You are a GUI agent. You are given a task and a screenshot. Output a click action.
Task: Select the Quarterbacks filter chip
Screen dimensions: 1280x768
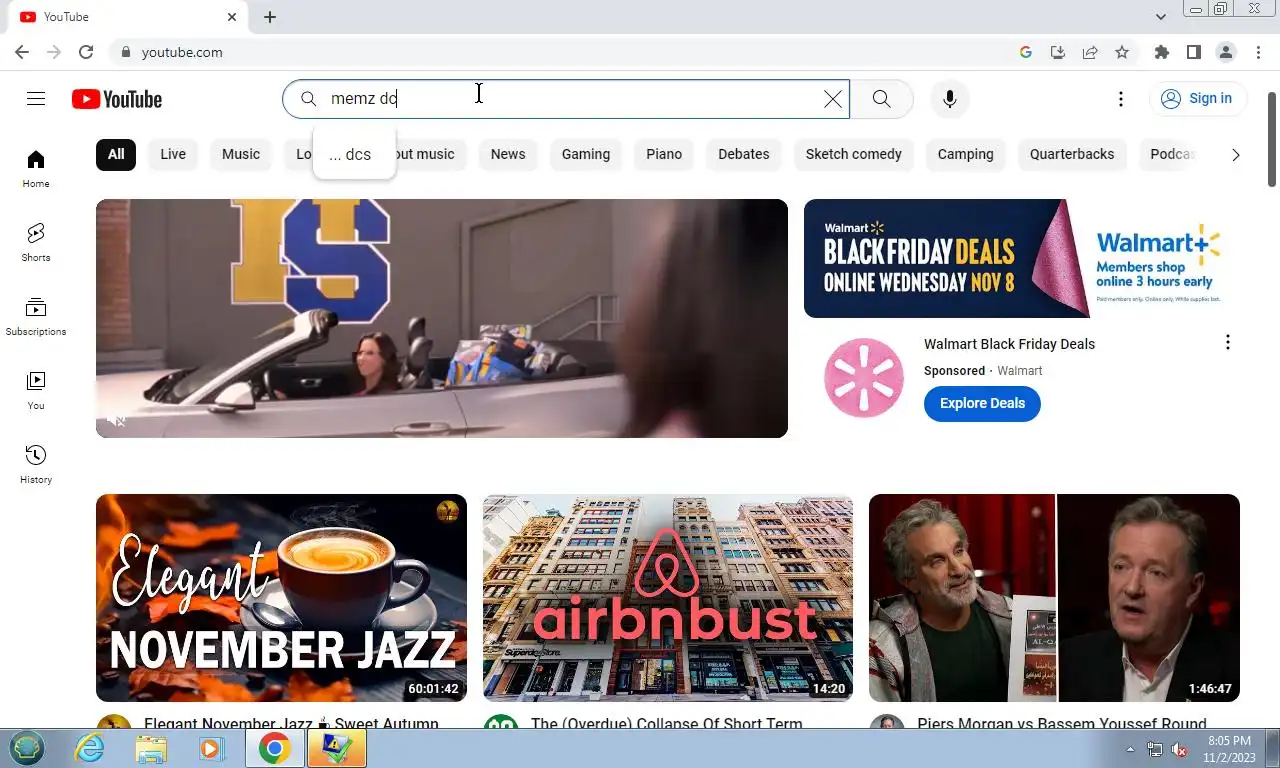pos(1072,154)
